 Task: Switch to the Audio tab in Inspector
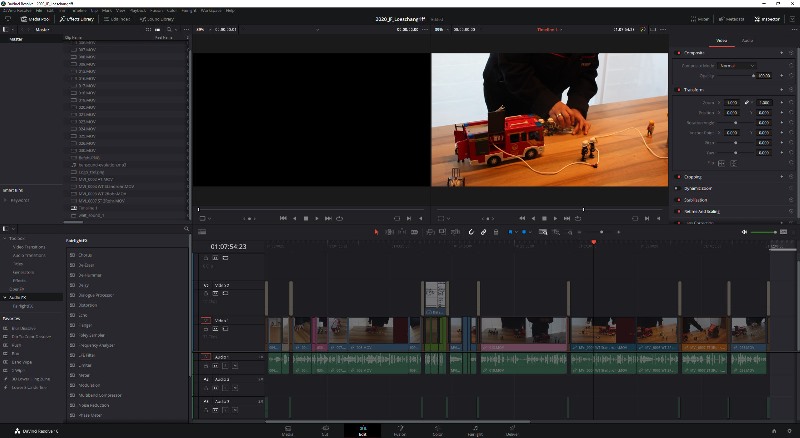tap(747, 40)
